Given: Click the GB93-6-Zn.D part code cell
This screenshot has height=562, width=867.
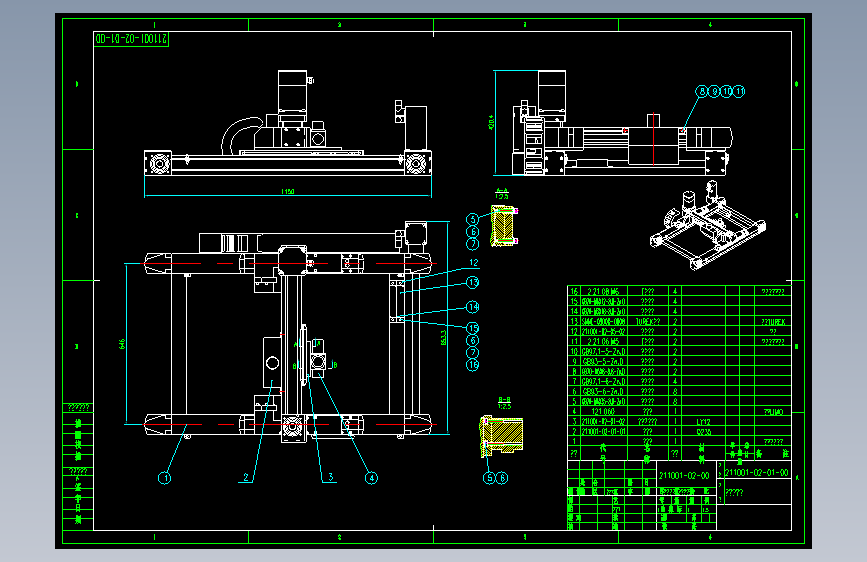Looking at the screenshot, I should 603,392.
